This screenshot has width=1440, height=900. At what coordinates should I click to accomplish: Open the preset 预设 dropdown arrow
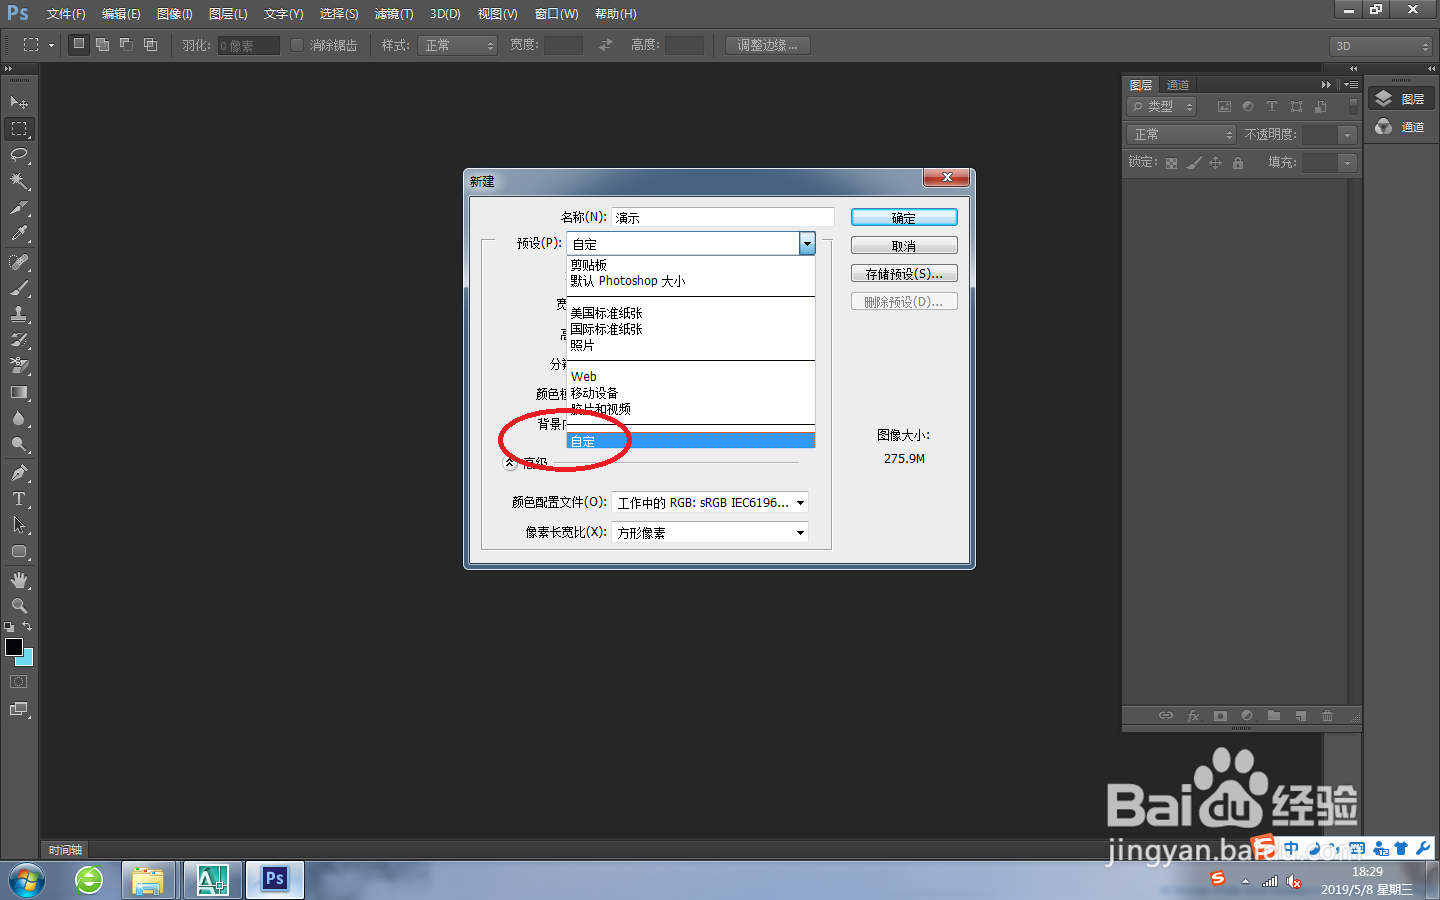point(807,243)
